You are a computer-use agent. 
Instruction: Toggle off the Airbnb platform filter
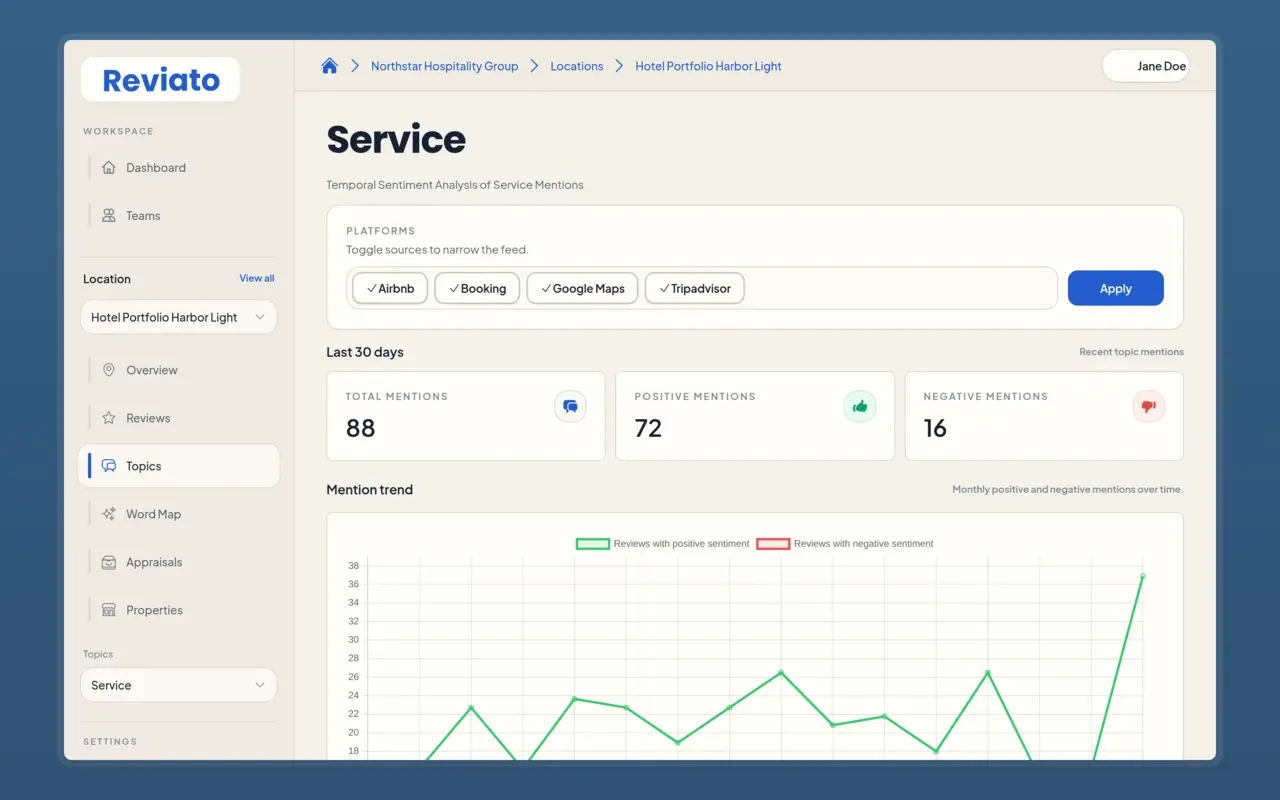390,289
